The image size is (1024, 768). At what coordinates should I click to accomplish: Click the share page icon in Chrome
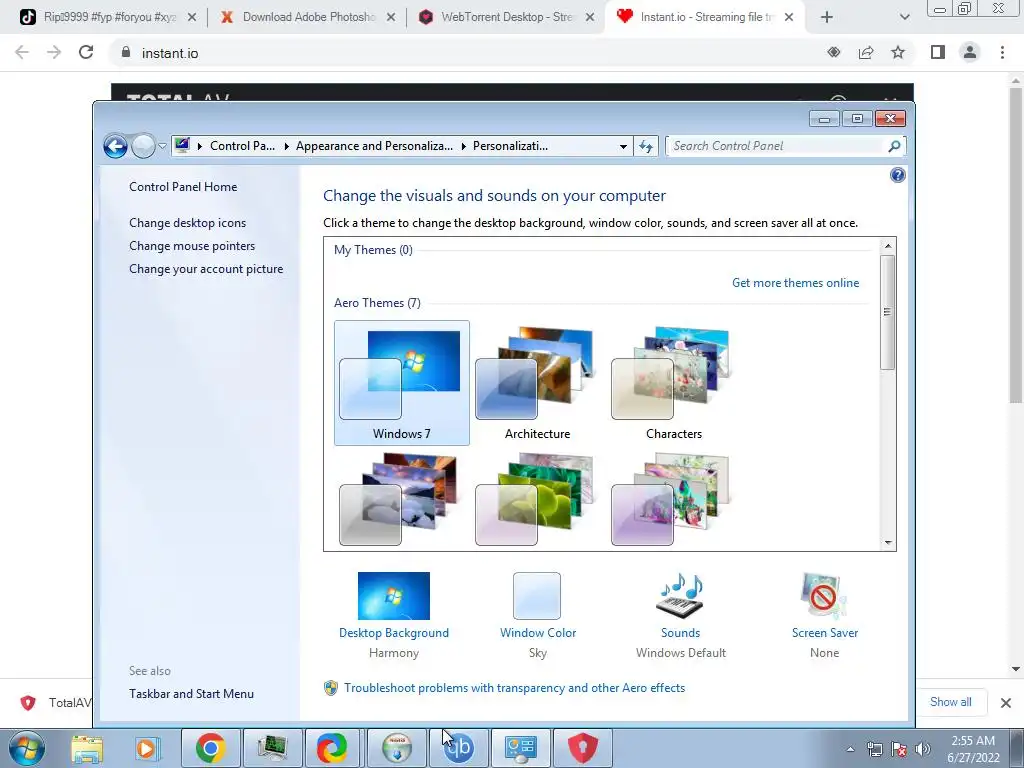(866, 52)
